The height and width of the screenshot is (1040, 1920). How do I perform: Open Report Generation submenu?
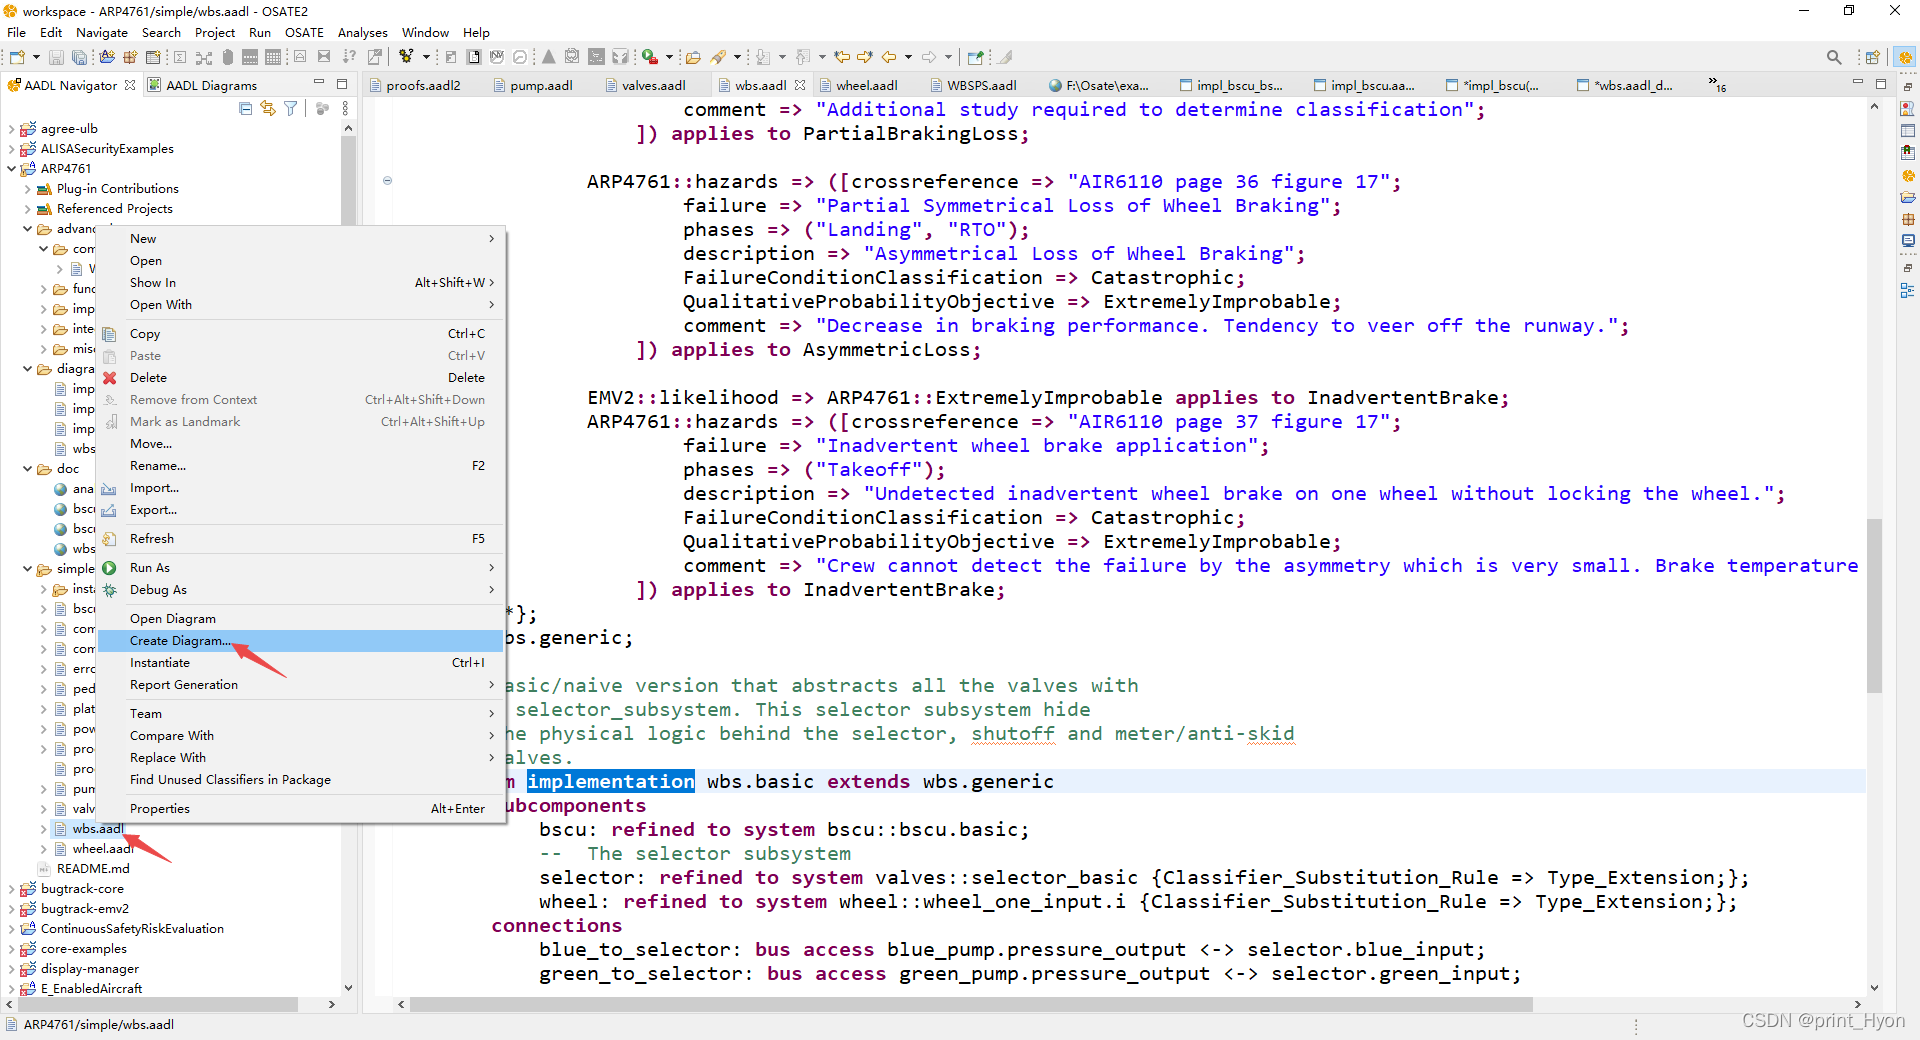[300, 685]
